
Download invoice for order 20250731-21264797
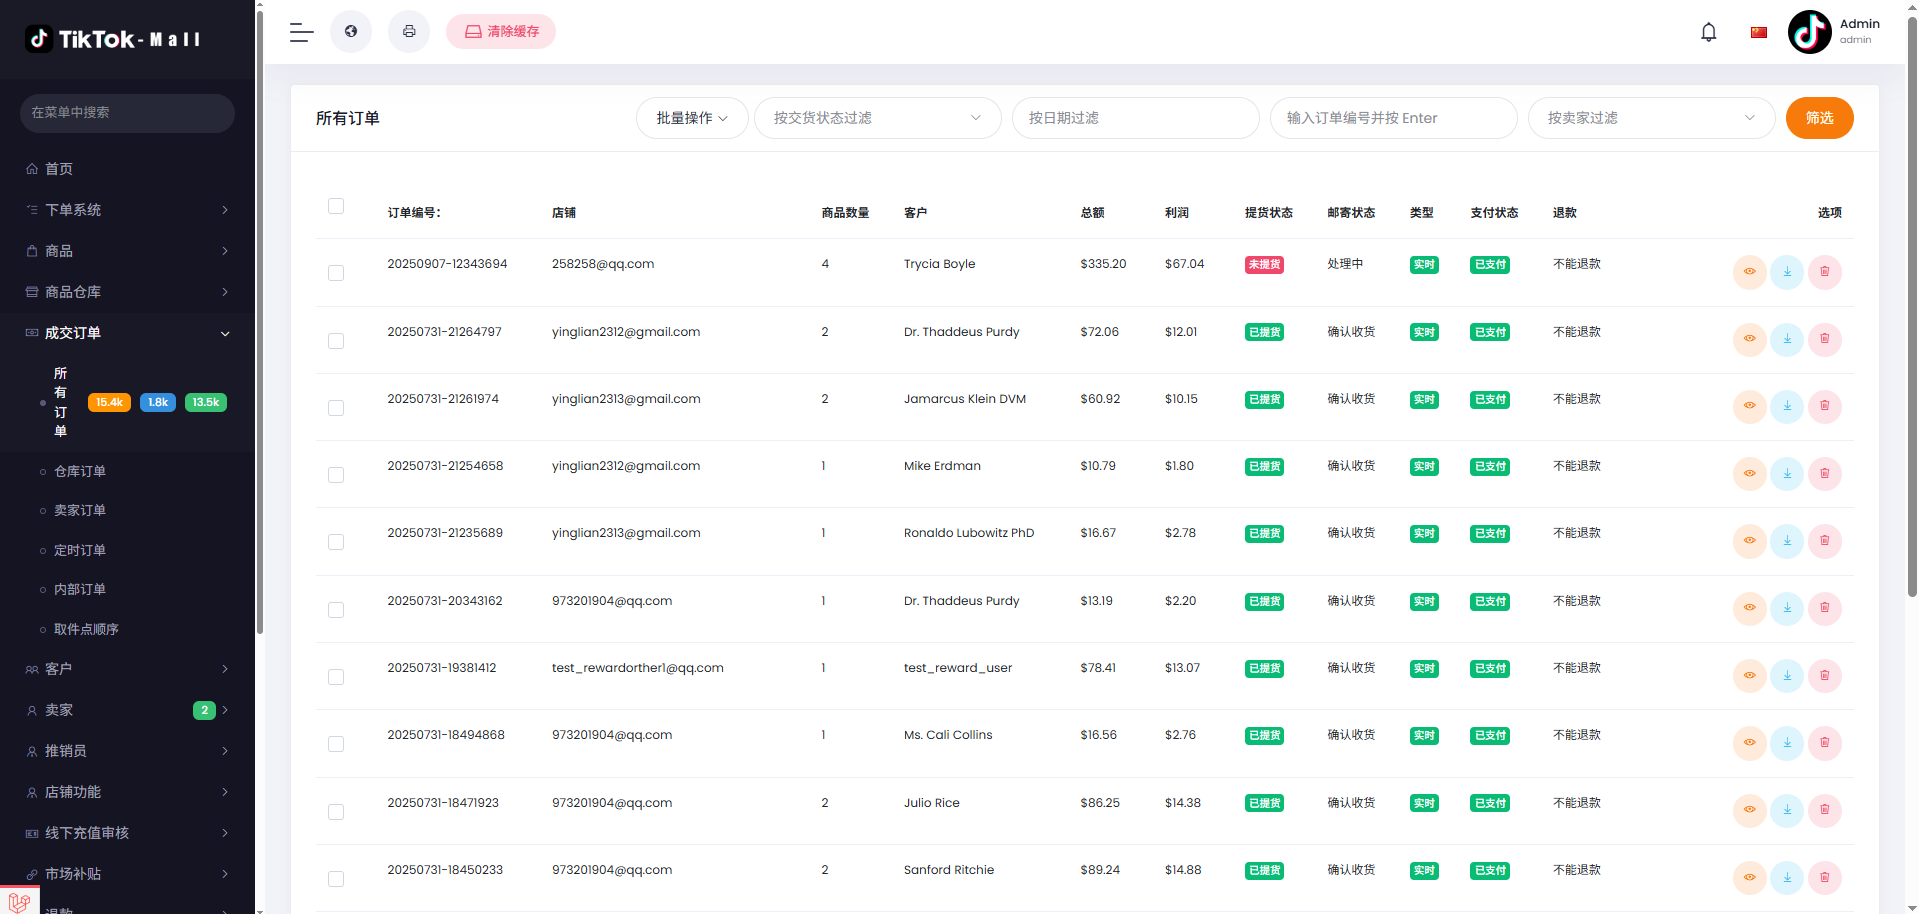pyautogui.click(x=1787, y=339)
